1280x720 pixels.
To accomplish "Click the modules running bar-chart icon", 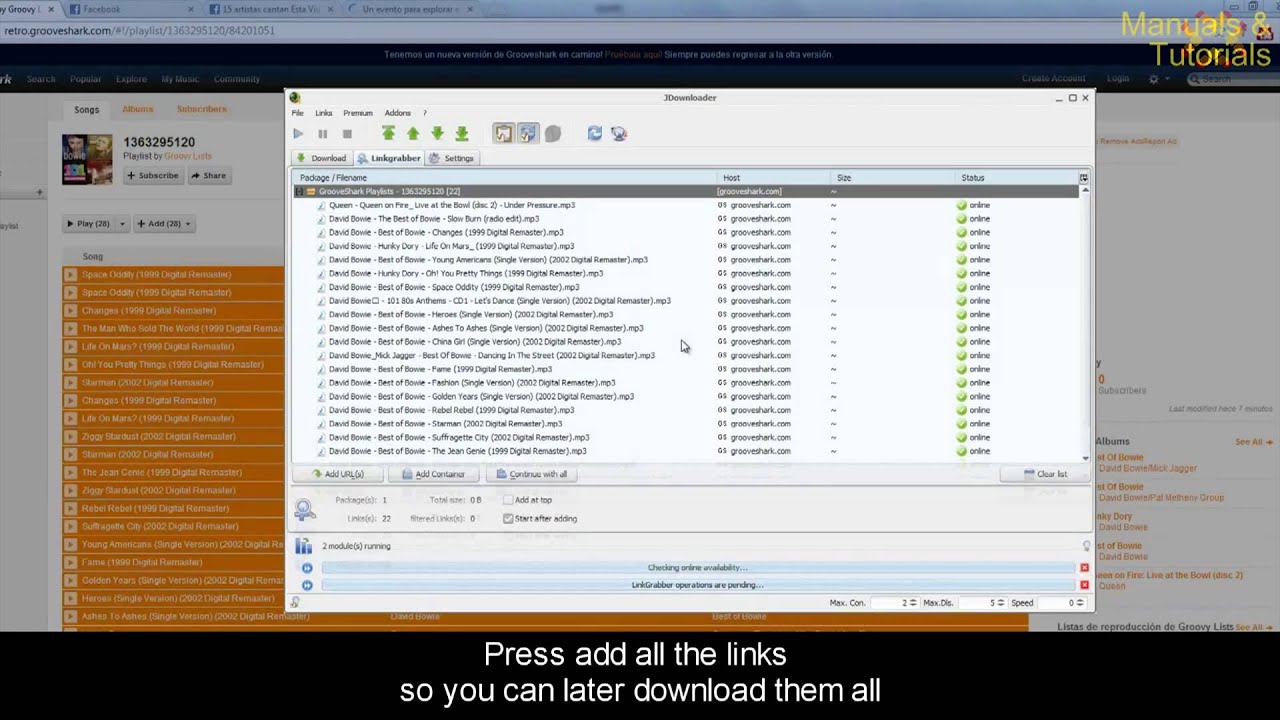I will coord(303,546).
